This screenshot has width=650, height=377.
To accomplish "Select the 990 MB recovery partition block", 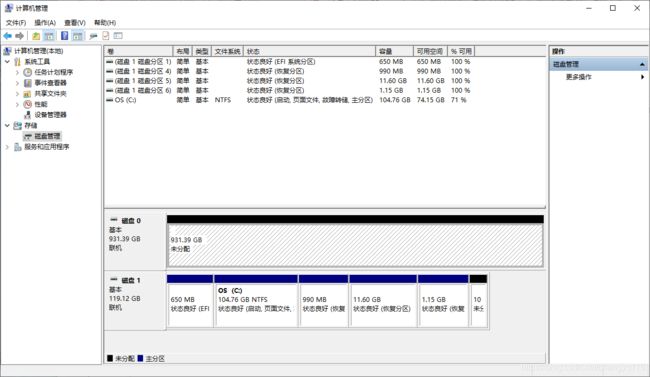I will [323, 305].
